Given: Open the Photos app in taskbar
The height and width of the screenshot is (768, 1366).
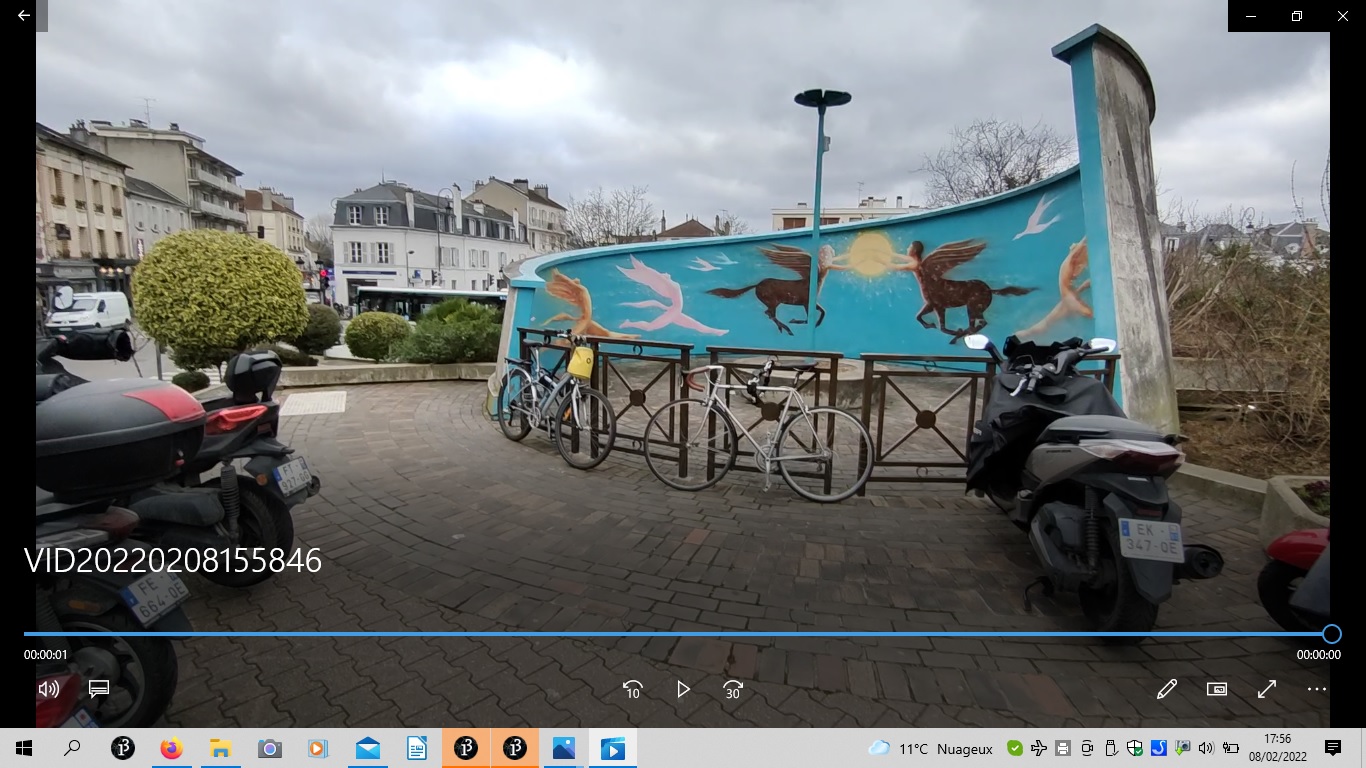Looking at the screenshot, I should point(563,748).
